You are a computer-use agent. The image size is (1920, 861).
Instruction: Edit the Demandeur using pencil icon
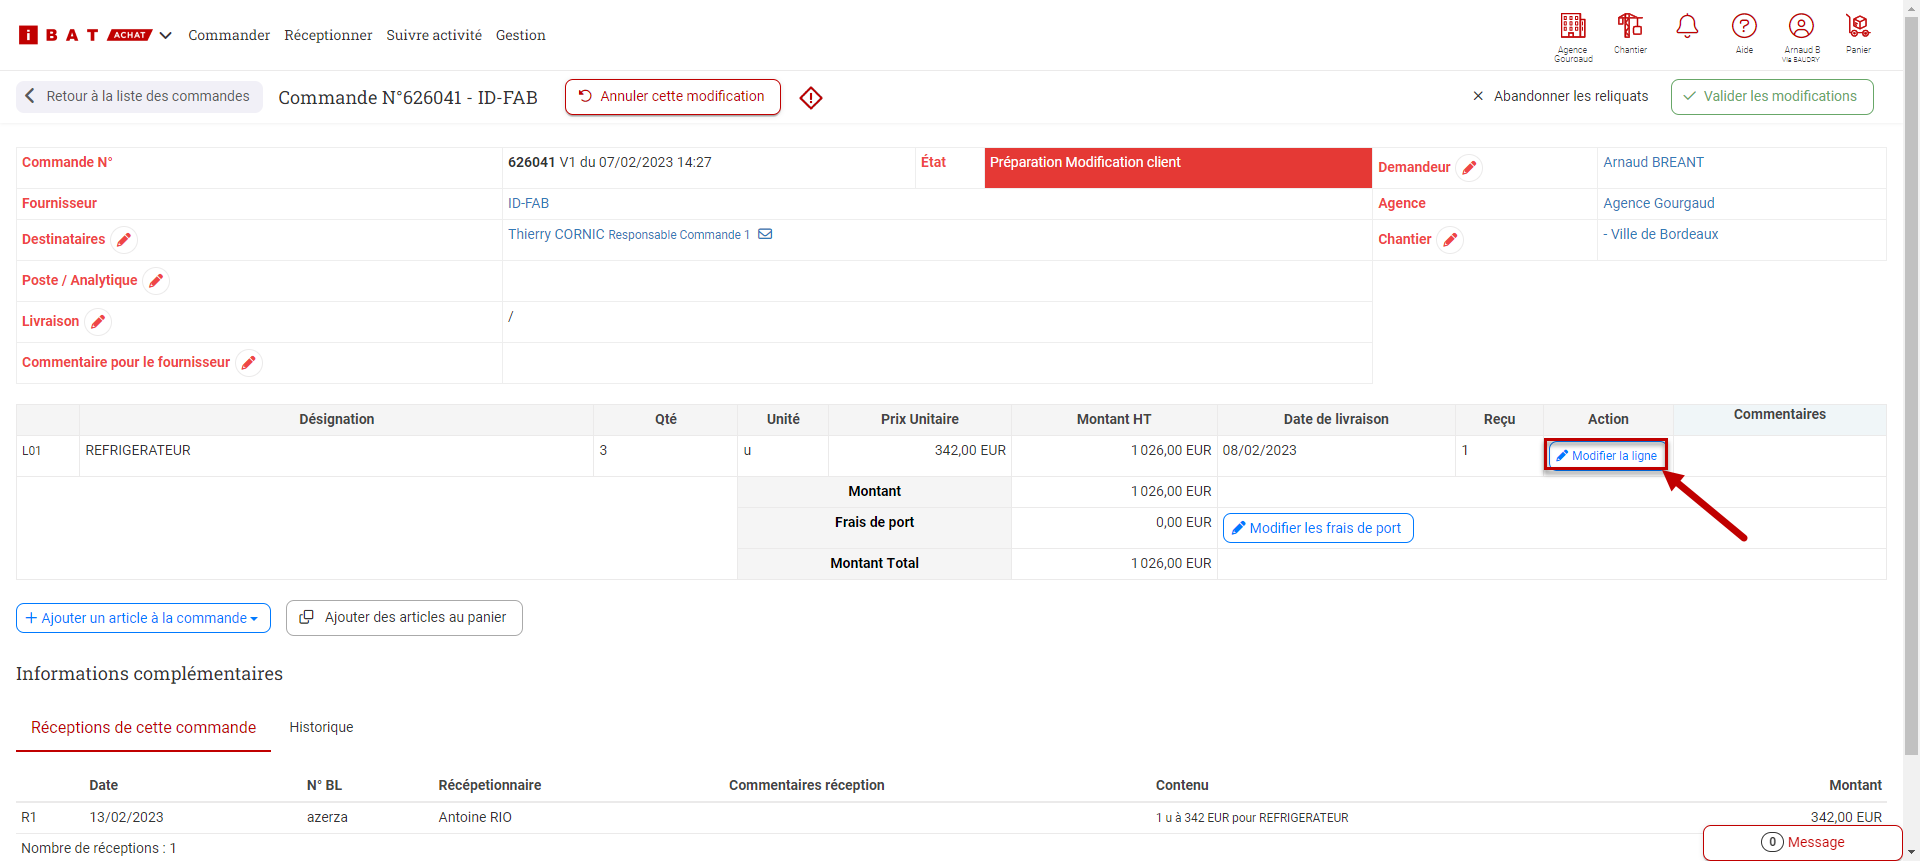[x=1469, y=168]
